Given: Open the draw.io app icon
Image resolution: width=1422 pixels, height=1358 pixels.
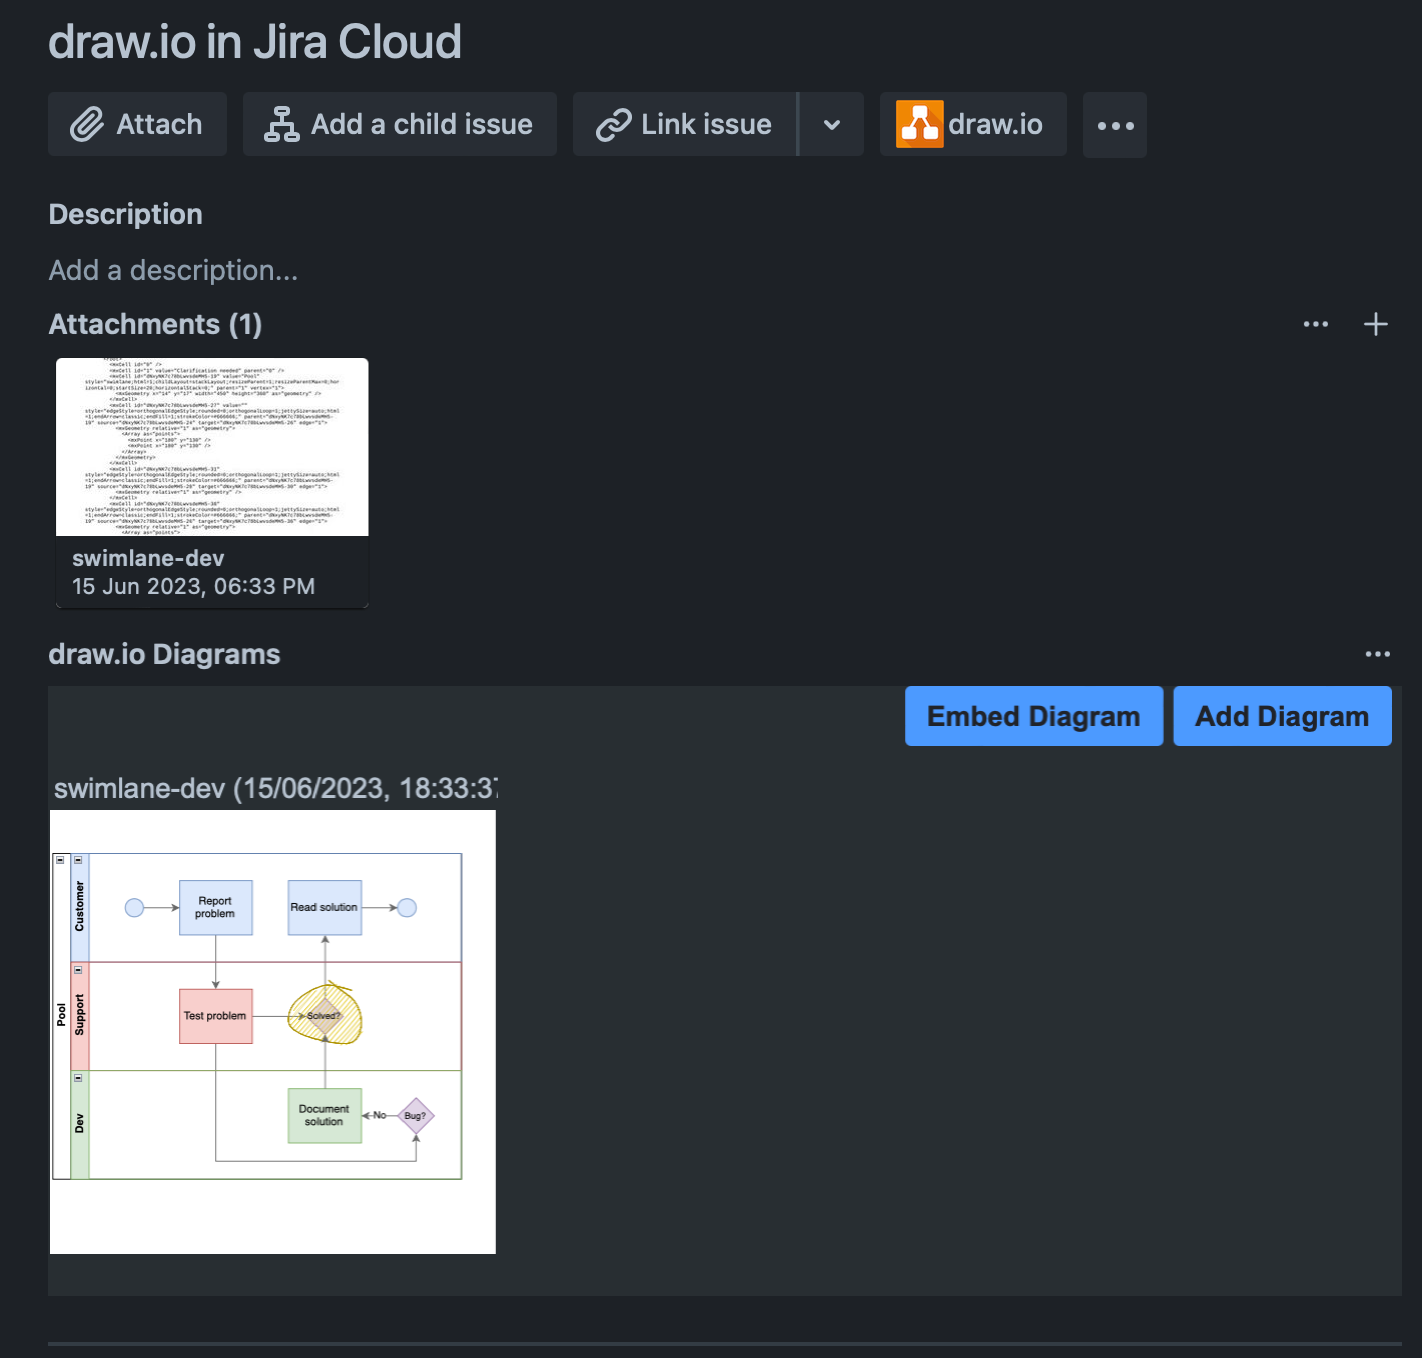Looking at the screenshot, I should (x=920, y=123).
